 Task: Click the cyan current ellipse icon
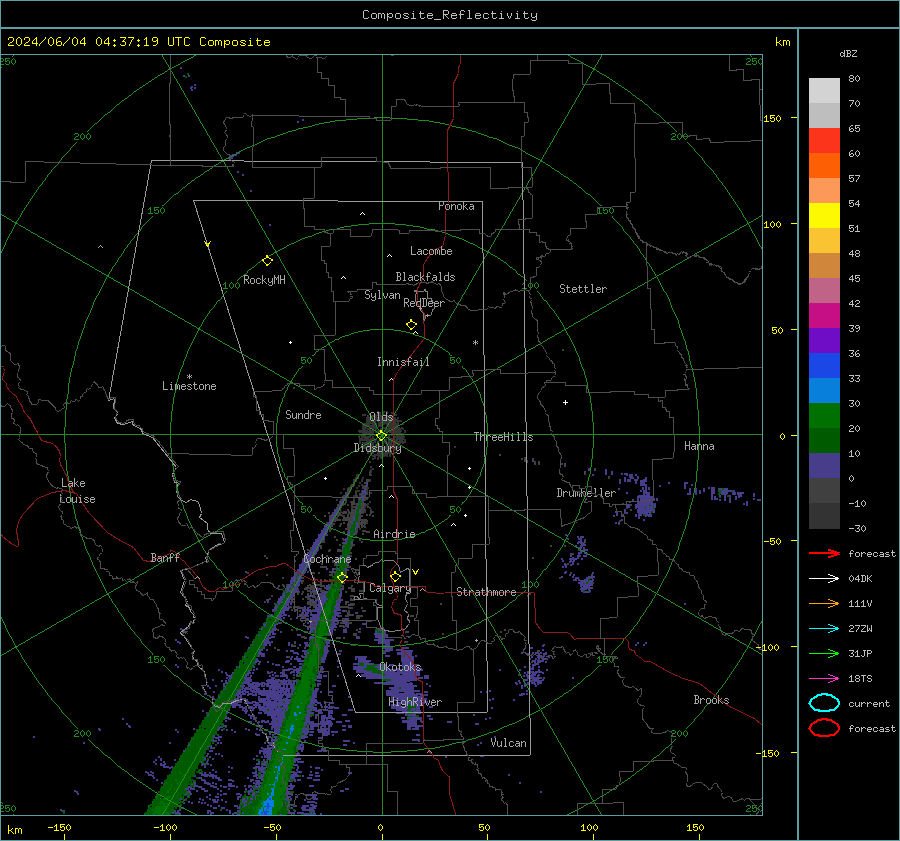(824, 703)
